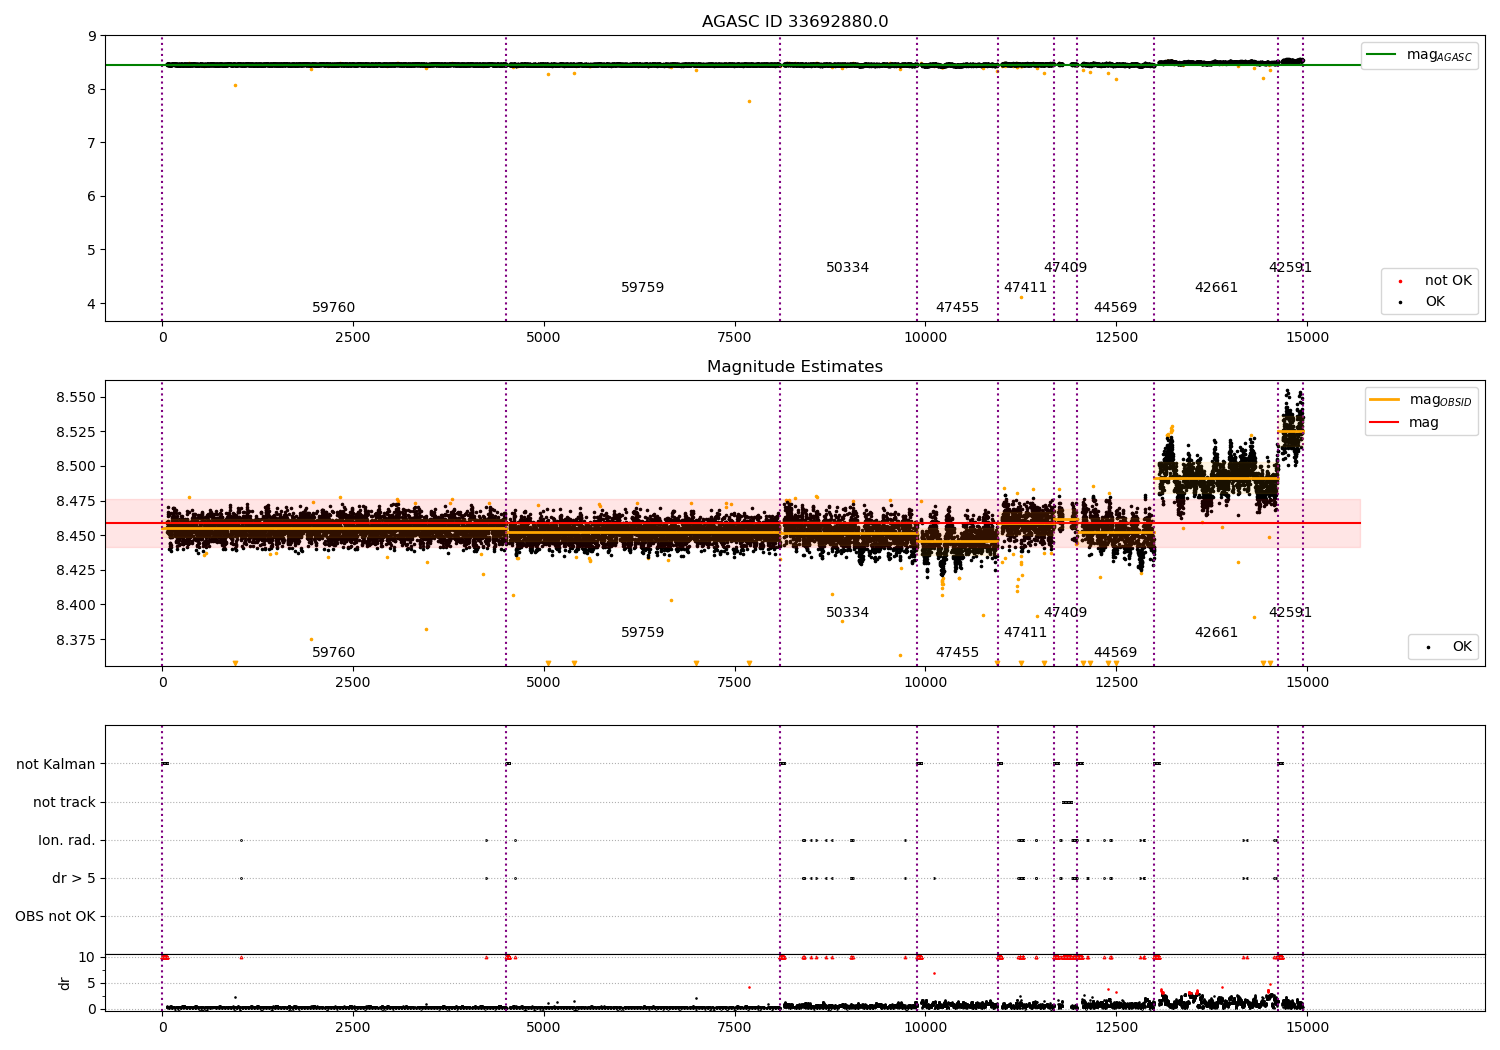1500x1050 pixels.
Task: Click y-axis tick "8.450"
Action: [x=76, y=536]
